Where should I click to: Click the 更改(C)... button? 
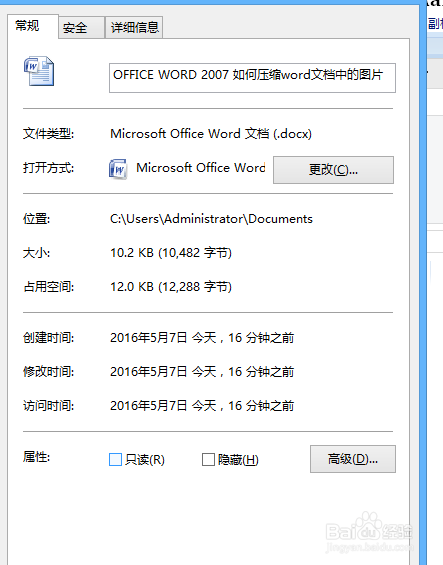333,170
